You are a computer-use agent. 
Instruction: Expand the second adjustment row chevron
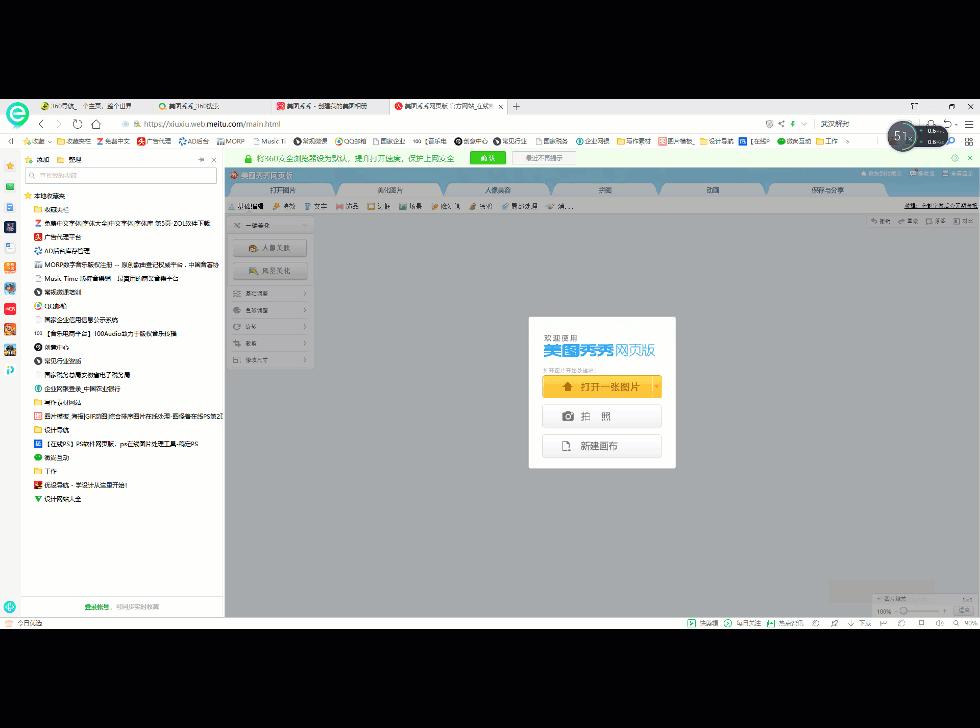304,310
